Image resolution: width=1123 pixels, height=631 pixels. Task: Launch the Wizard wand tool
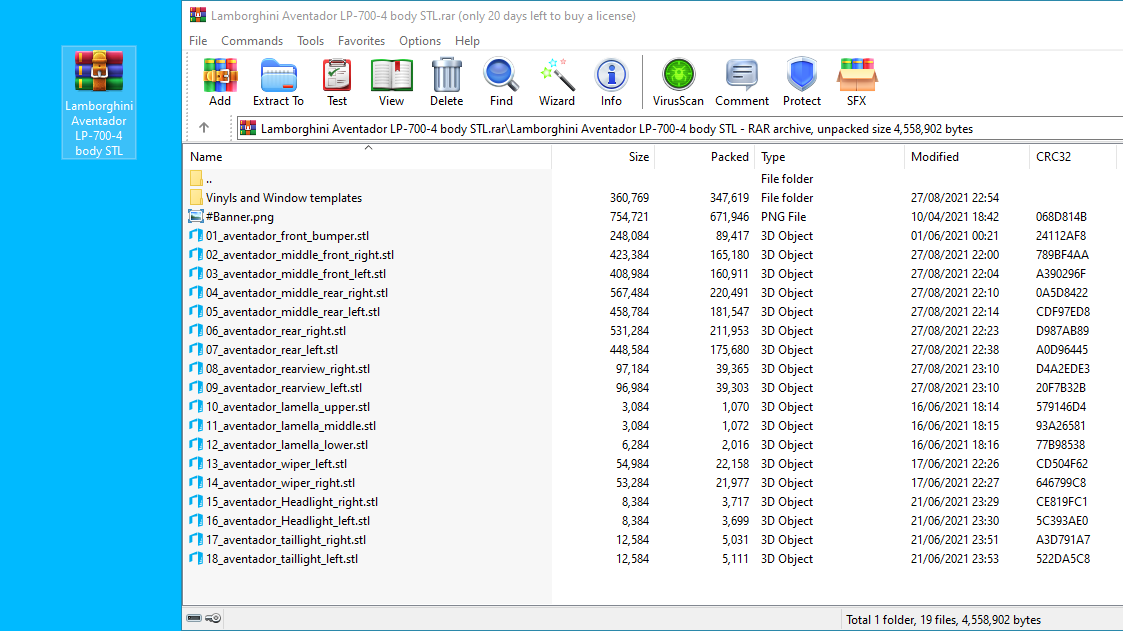tap(556, 82)
